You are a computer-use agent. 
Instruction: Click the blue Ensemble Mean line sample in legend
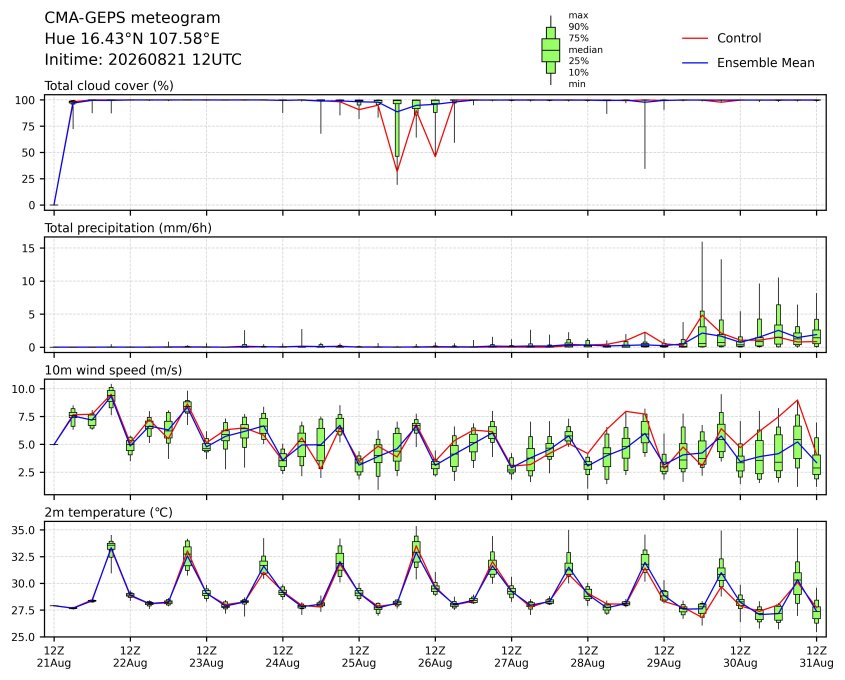coord(695,63)
